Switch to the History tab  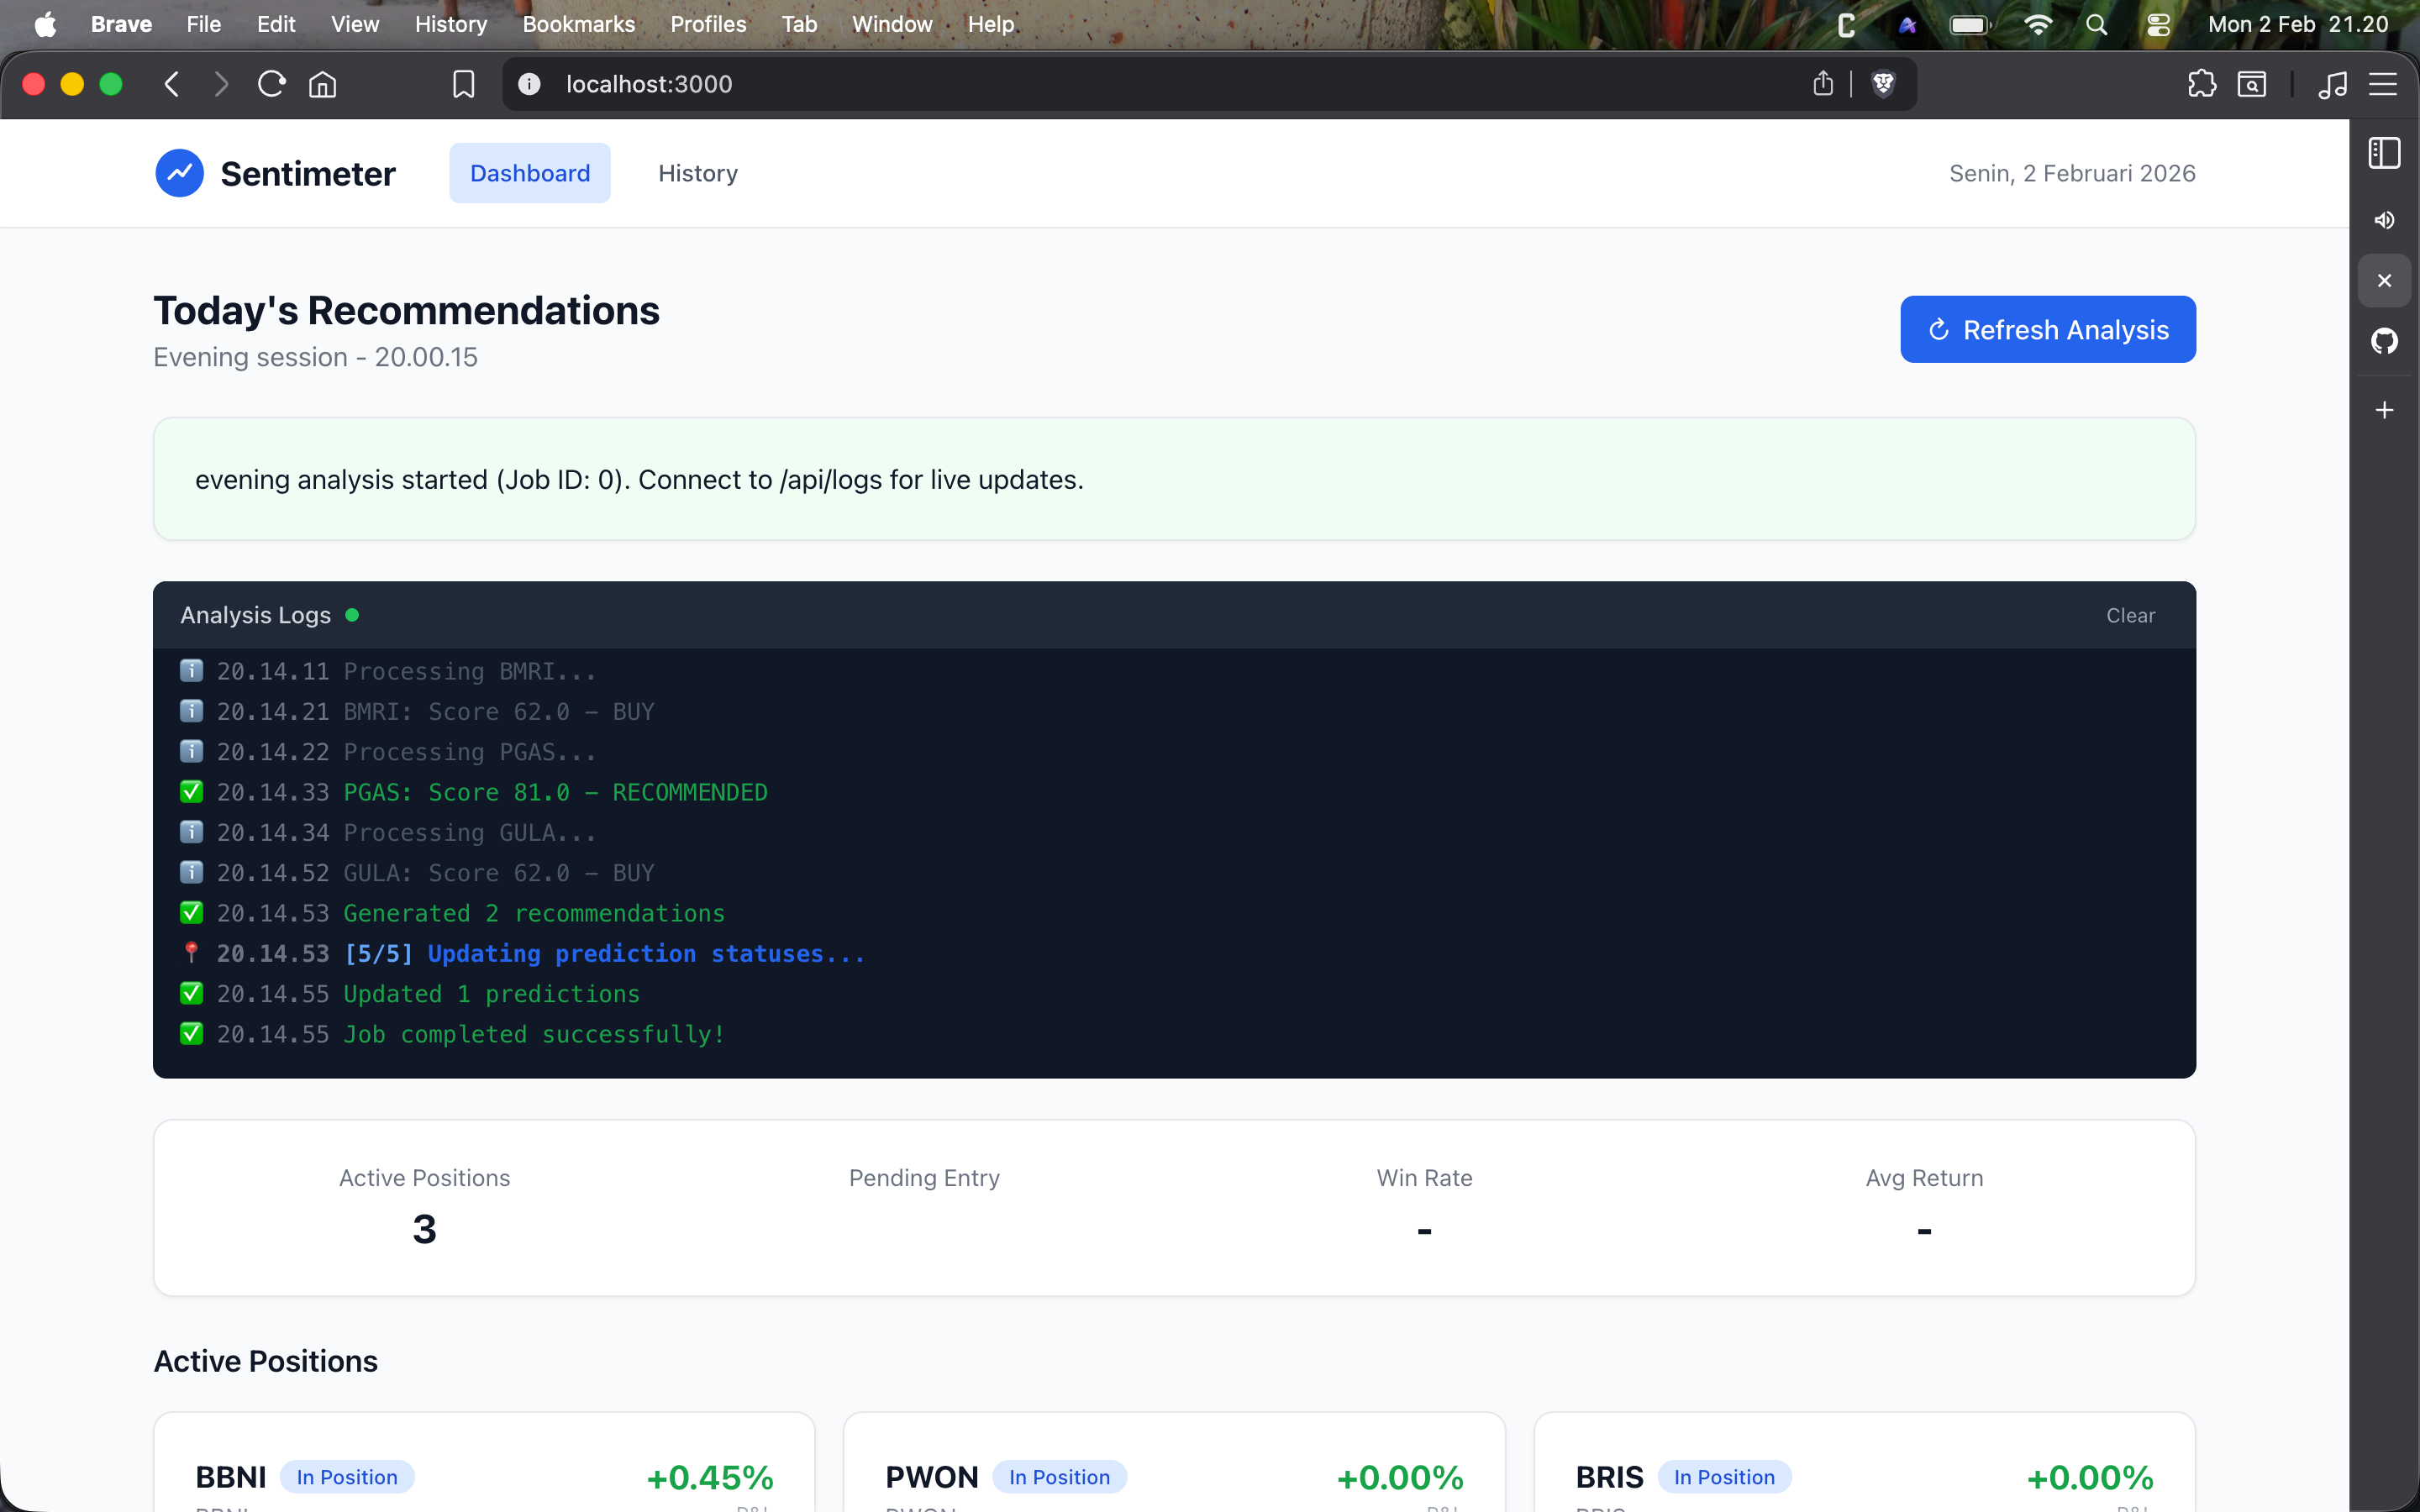(698, 173)
